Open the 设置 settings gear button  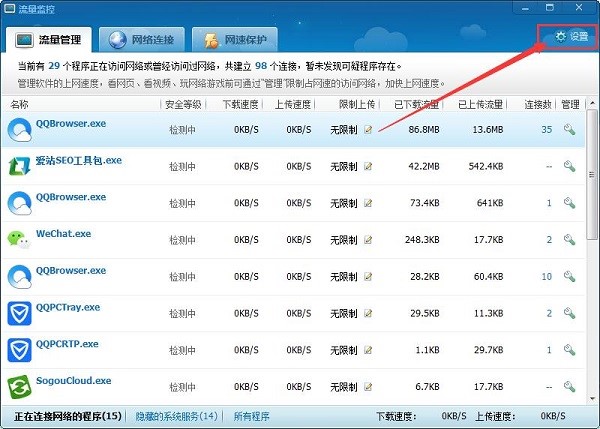pyautogui.click(x=572, y=37)
